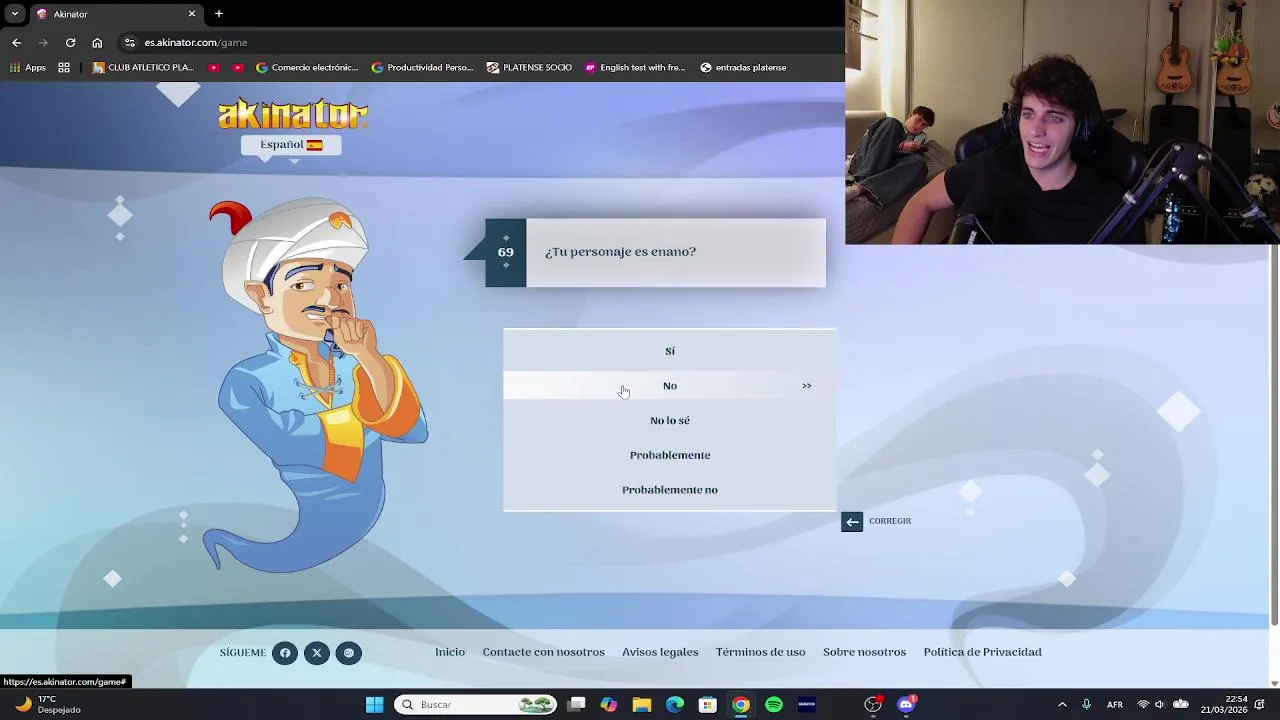The width and height of the screenshot is (1280, 720).
Task: Launch Copilot from the taskbar
Action: click(609, 705)
